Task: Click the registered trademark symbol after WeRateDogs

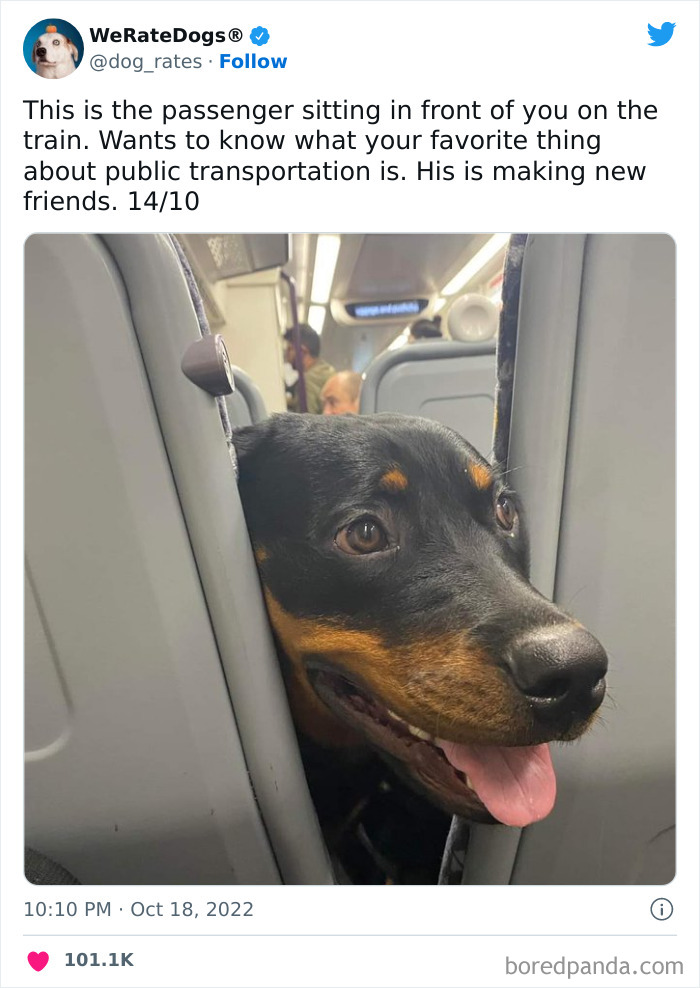Action: pyautogui.click(x=236, y=35)
